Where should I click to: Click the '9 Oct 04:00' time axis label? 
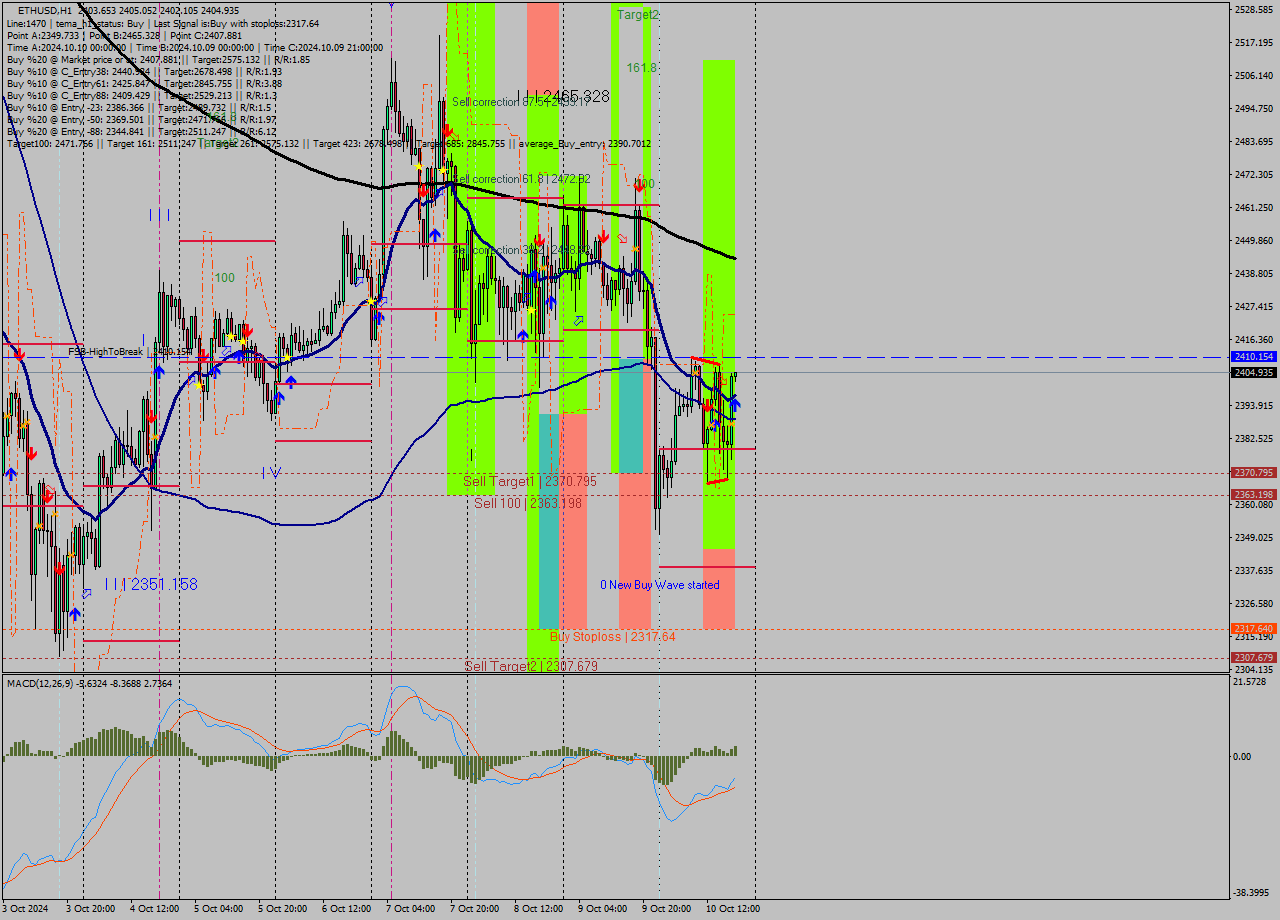click(x=602, y=909)
